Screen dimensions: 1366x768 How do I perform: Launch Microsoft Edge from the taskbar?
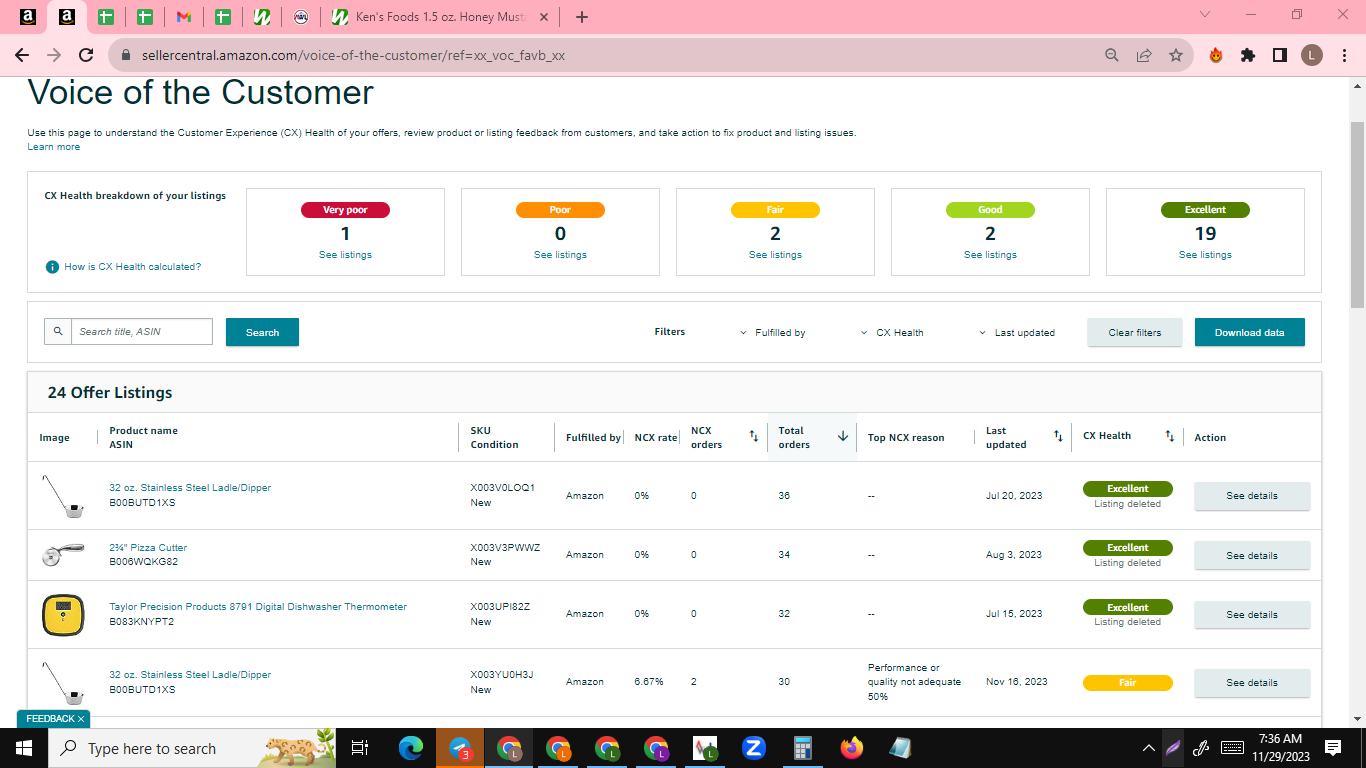[411, 748]
